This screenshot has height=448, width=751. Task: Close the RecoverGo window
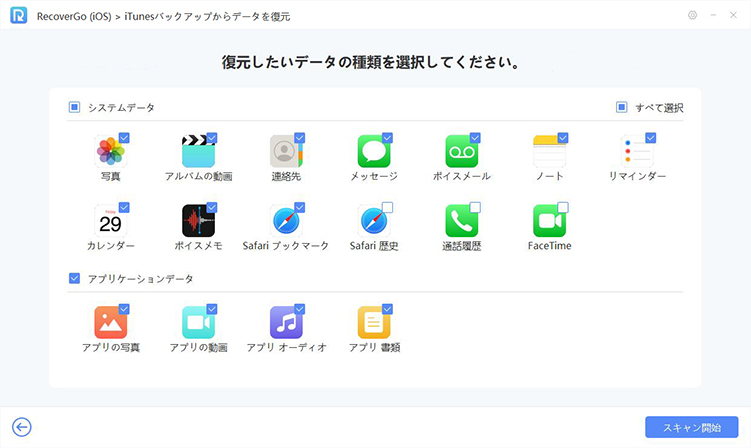pos(733,15)
